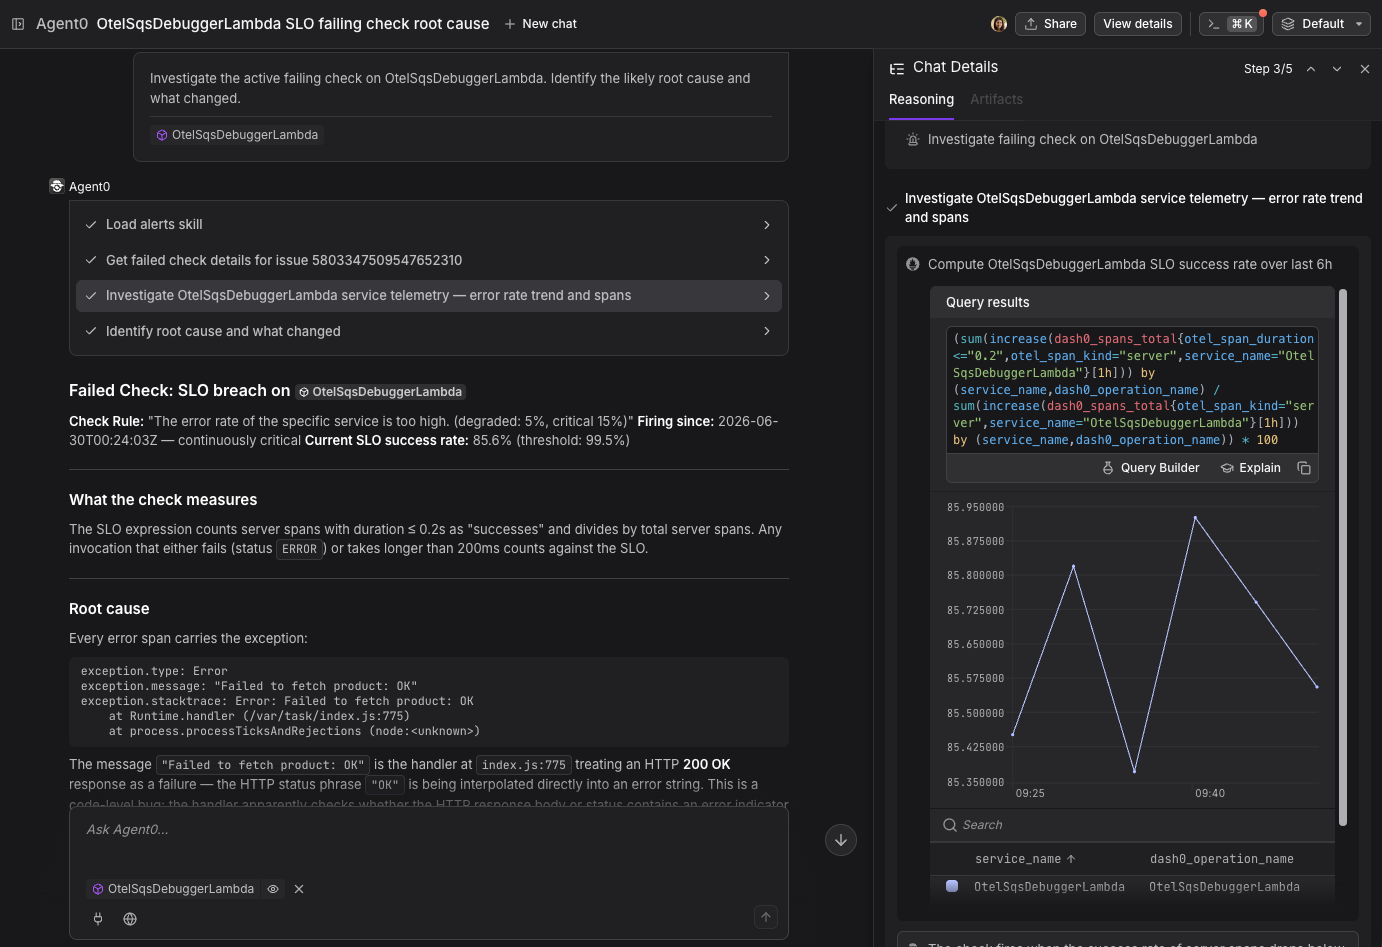Open OtelSqsDebuggerLambda link in Failed Check heading
1382x947 pixels.
coord(380,392)
